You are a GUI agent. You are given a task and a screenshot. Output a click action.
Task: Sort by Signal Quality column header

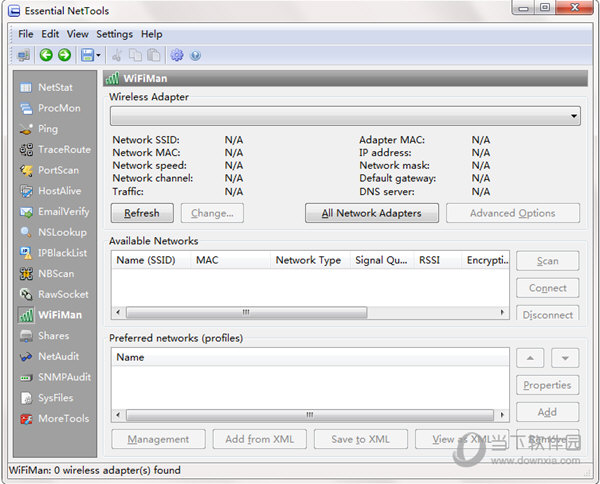pyautogui.click(x=382, y=260)
